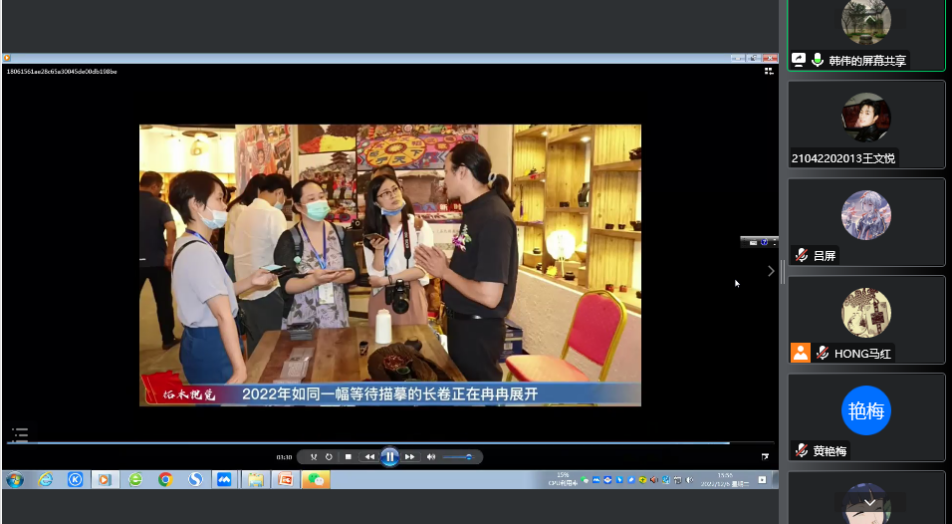Image resolution: width=952 pixels, height=524 pixels.
Task: Enter full screen view in player
Action: [765, 456]
